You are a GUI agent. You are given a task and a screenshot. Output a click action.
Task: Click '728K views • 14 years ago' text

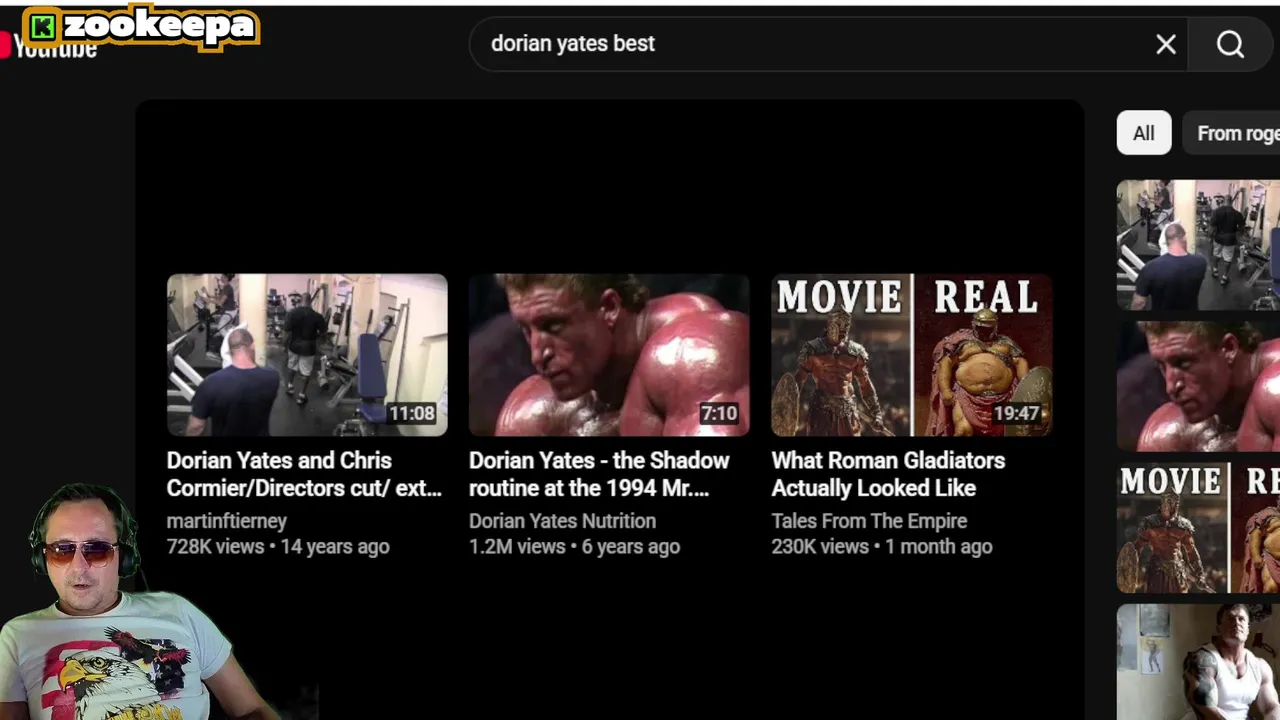click(x=278, y=547)
